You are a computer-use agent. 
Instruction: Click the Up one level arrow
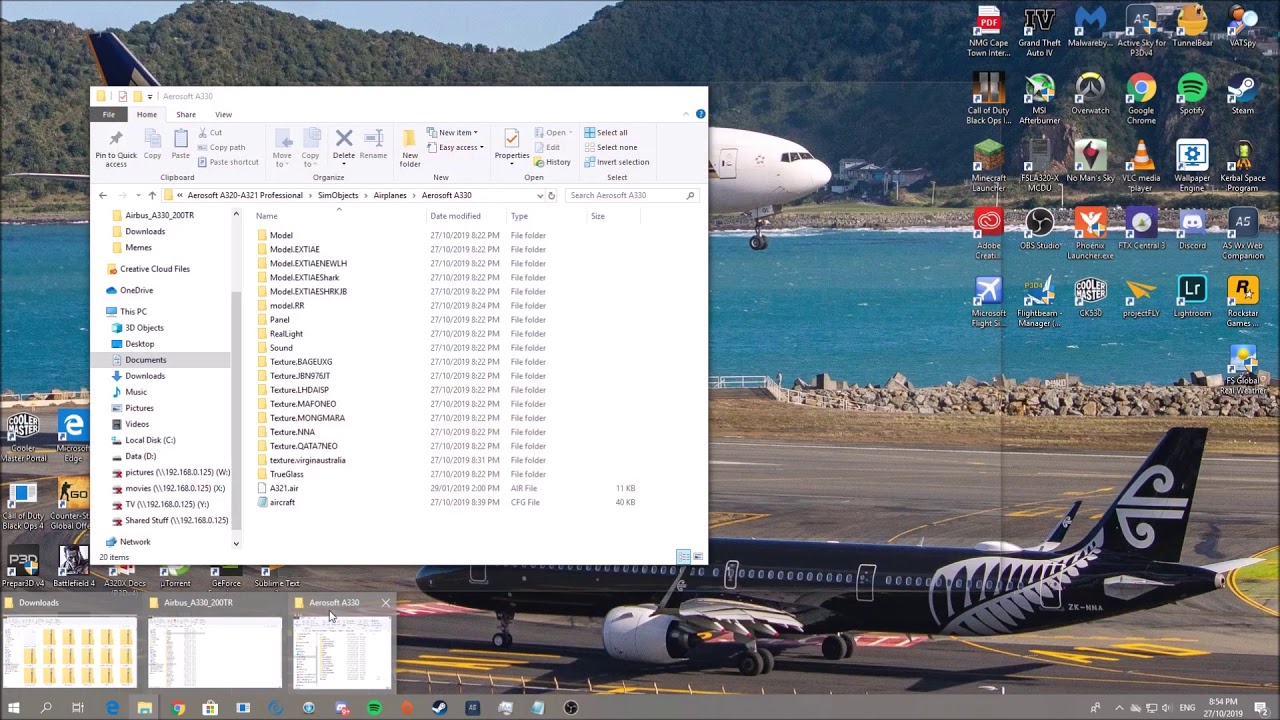(152, 195)
